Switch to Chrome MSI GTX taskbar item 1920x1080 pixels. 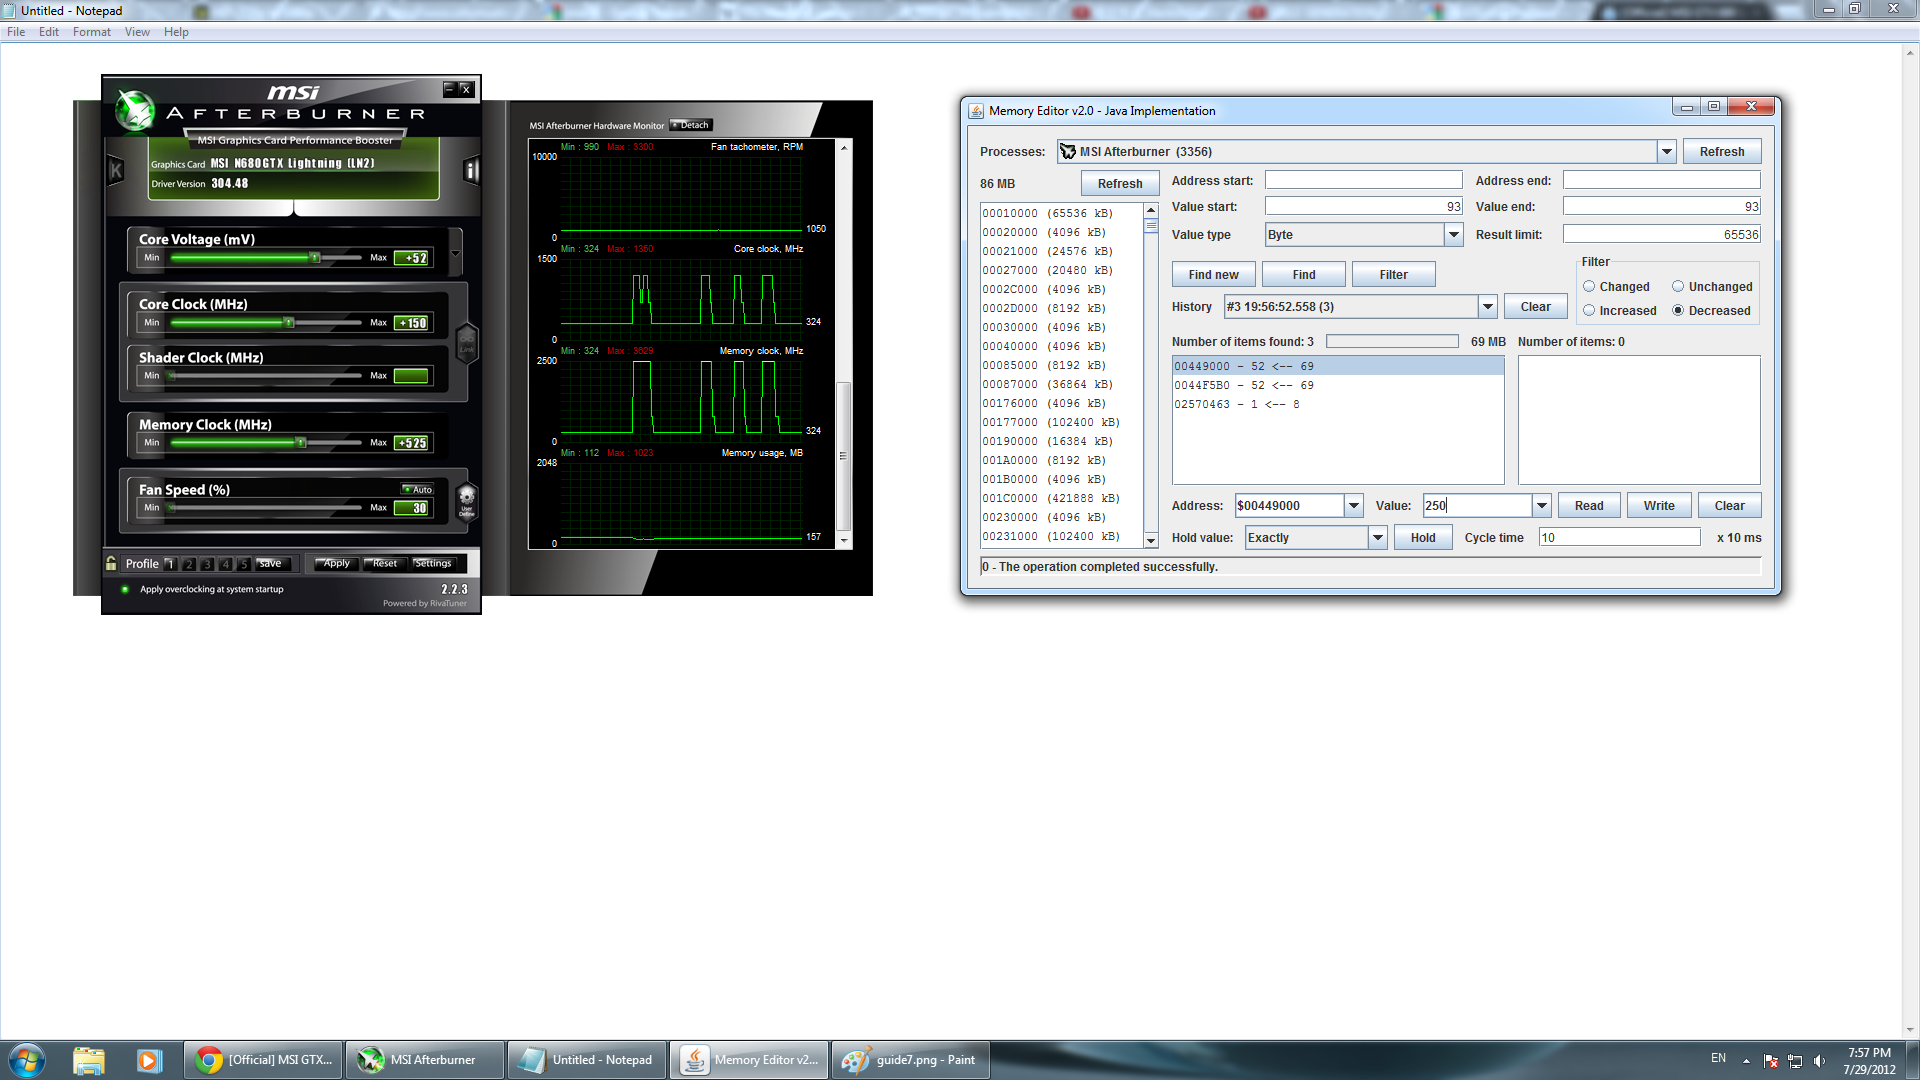pos(264,1060)
